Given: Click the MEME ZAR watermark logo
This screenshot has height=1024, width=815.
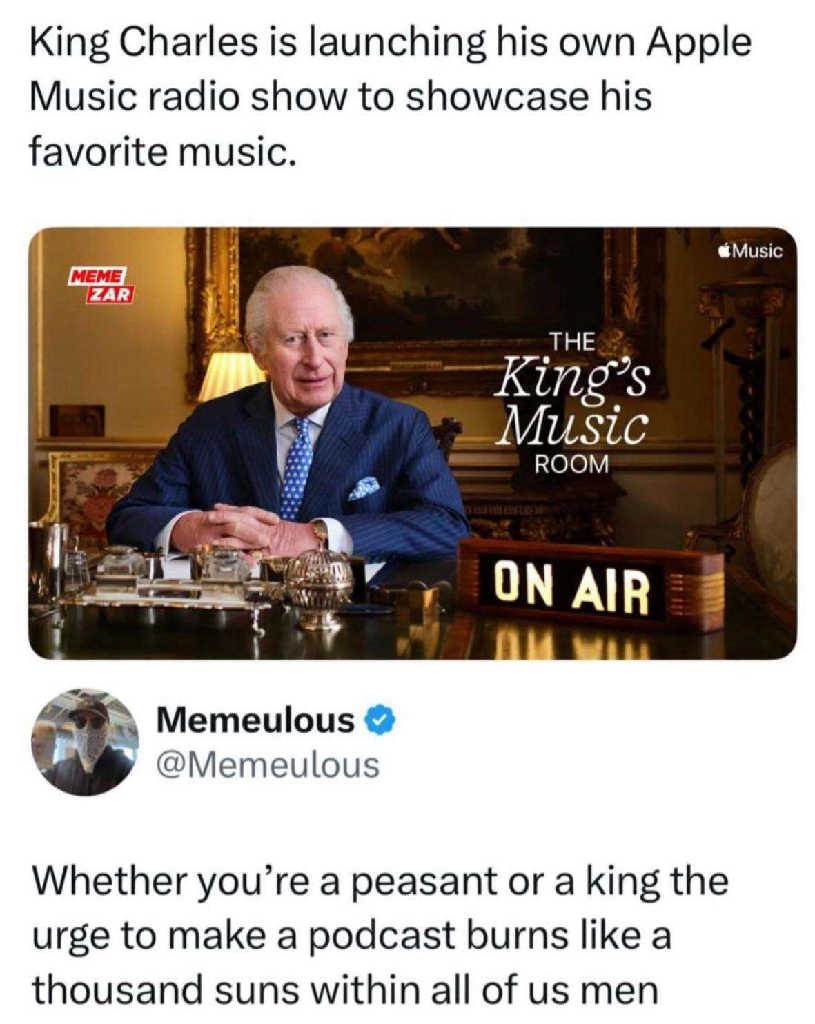Looking at the screenshot, I should pos(101,285).
